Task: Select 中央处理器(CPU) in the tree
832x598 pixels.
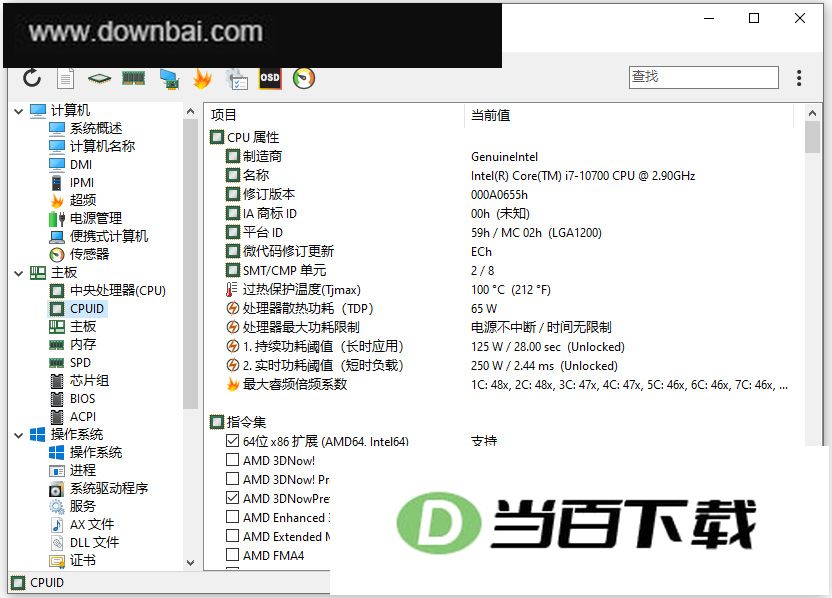Action: click(x=118, y=291)
